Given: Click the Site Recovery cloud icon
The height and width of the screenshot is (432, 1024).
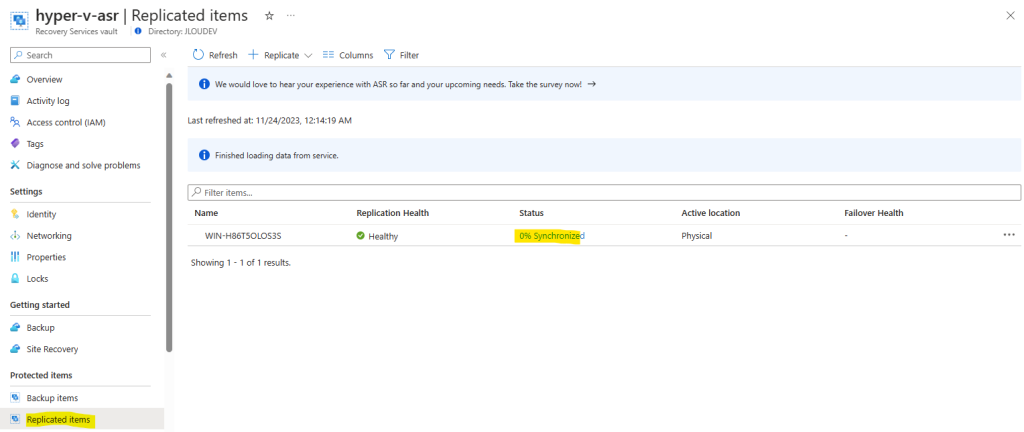Looking at the screenshot, I should pos(16,349).
